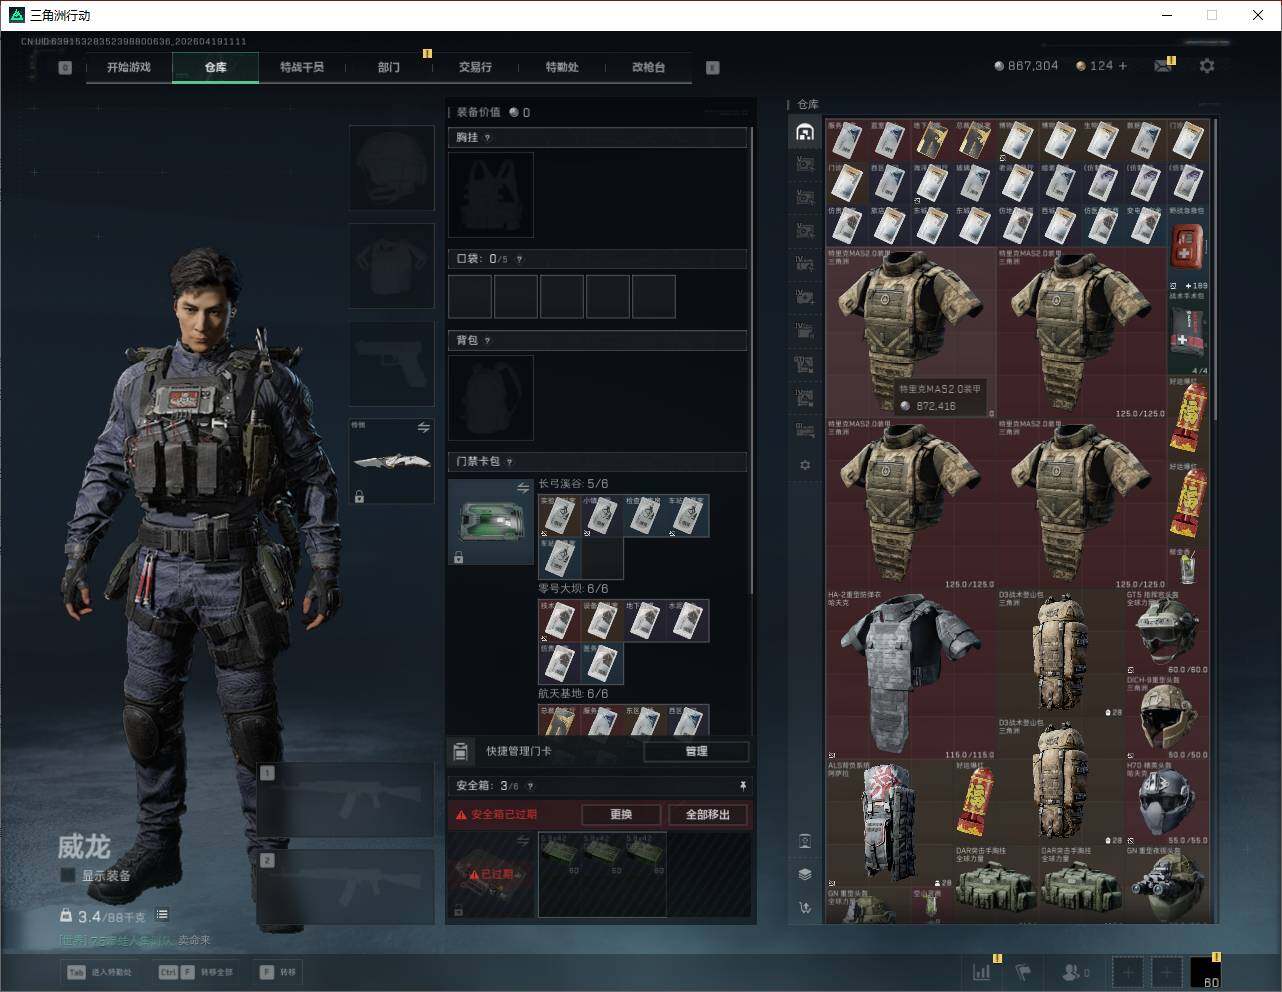Click primary weapon slot 1

[346, 801]
